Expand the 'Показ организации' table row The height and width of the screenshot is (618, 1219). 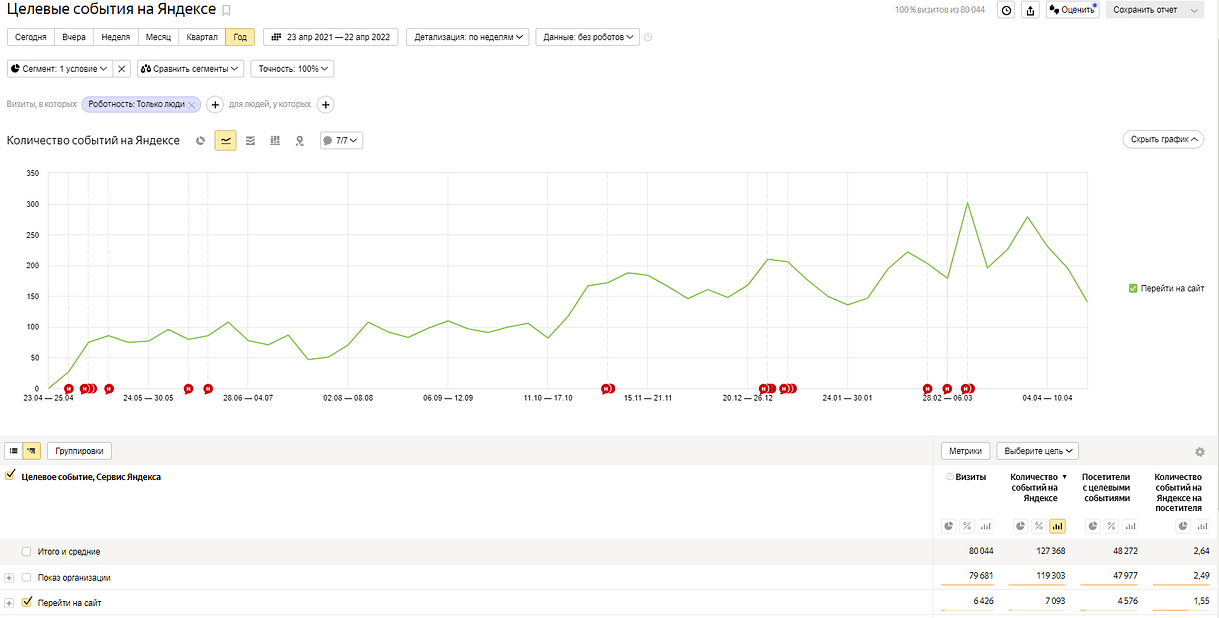tap(9, 578)
